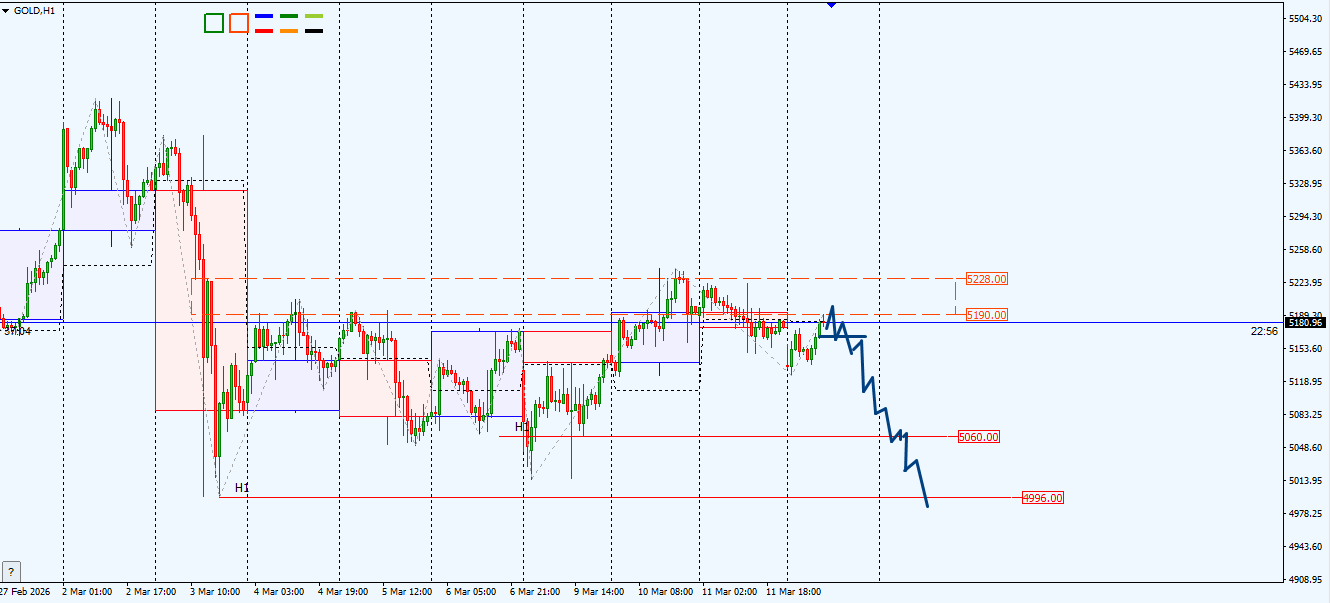Click the 4 Mar 19:00 time label
This screenshot has width=1330, height=603.
343,592
